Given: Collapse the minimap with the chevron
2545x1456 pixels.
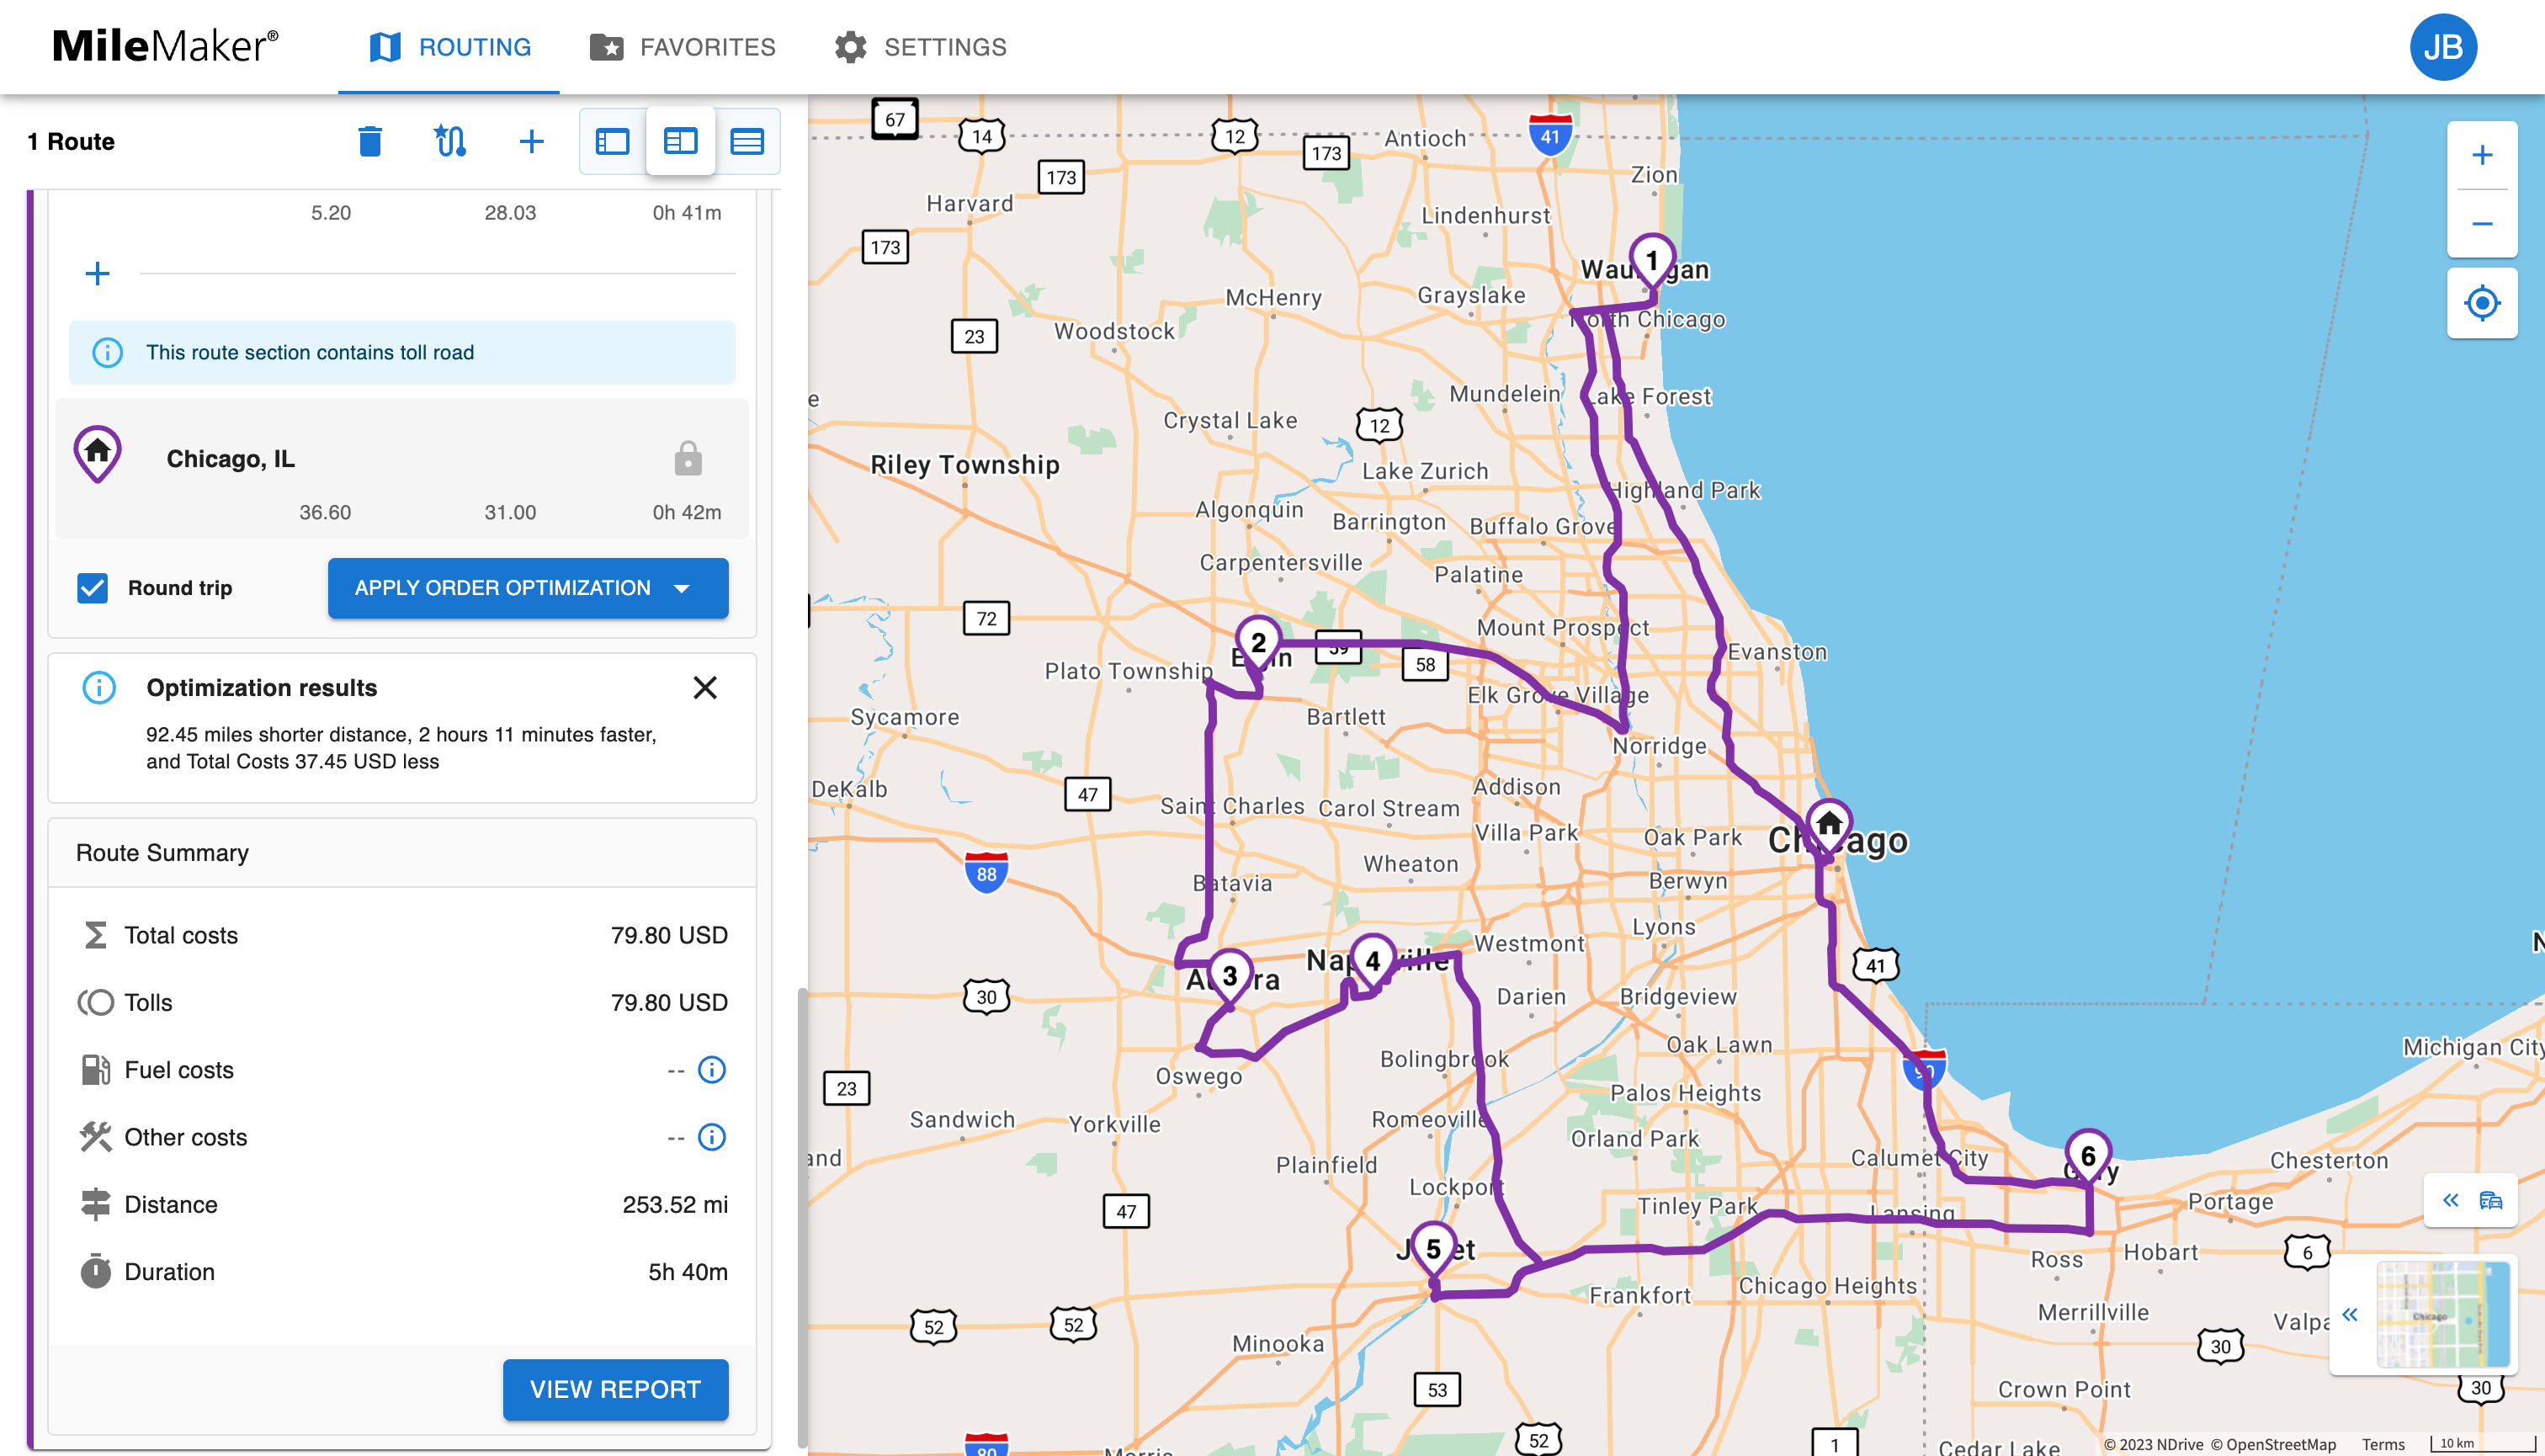Looking at the screenshot, I should tap(2350, 1315).
